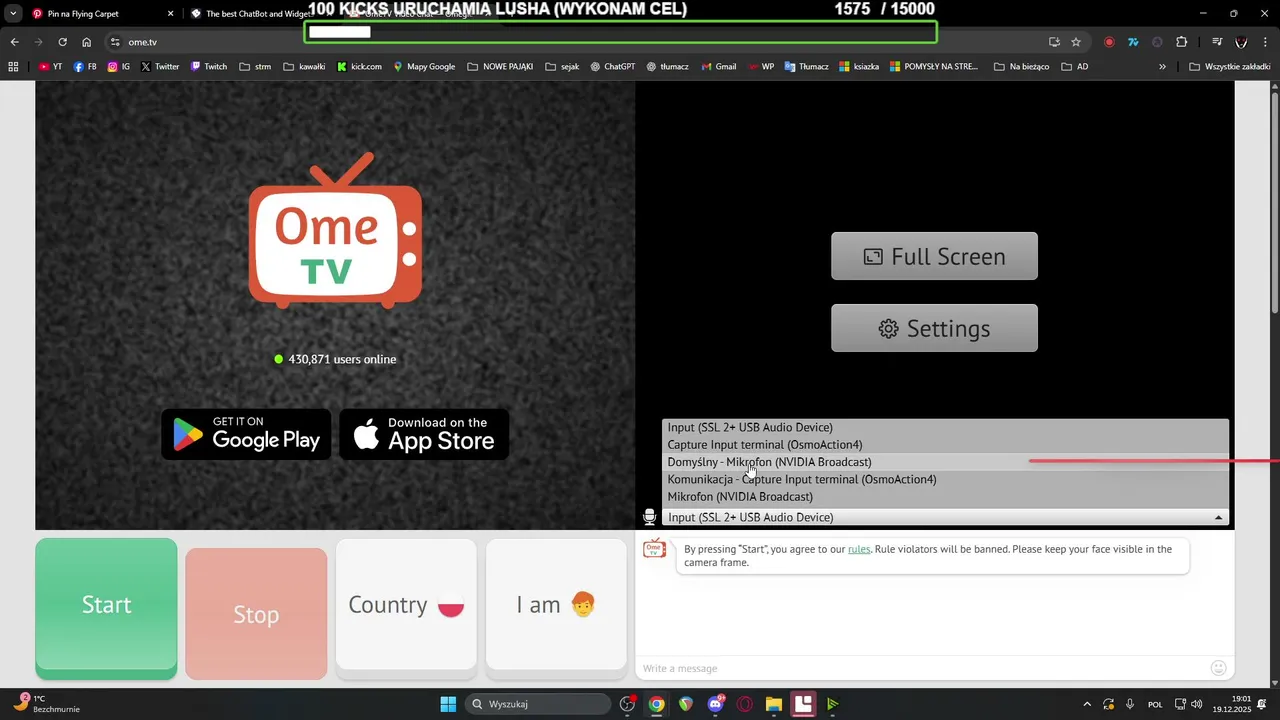Image resolution: width=1280 pixels, height=720 pixels.
Task: Go back to the previous page
Action: [x=14, y=42]
